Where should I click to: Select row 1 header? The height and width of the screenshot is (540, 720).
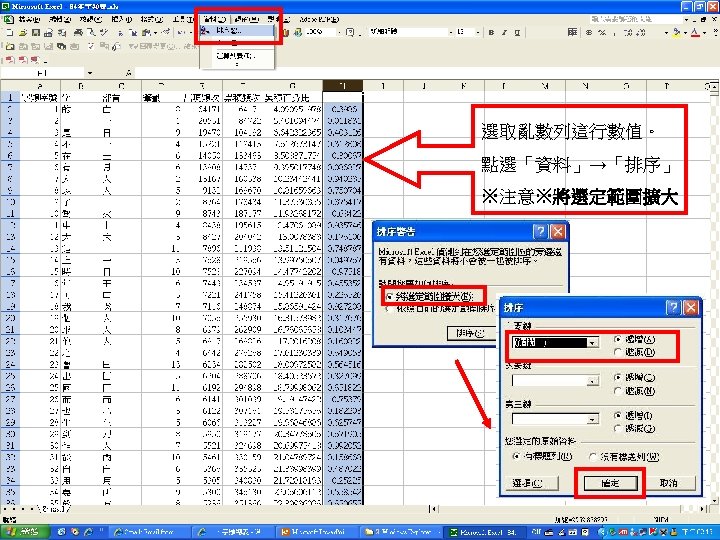(10, 97)
